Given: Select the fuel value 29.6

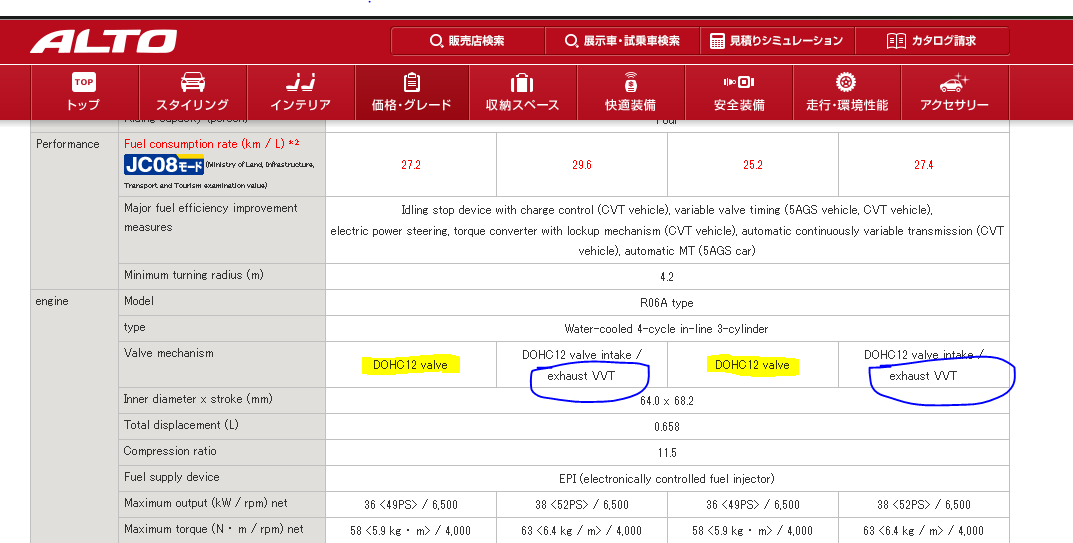Looking at the screenshot, I should pos(582,165).
